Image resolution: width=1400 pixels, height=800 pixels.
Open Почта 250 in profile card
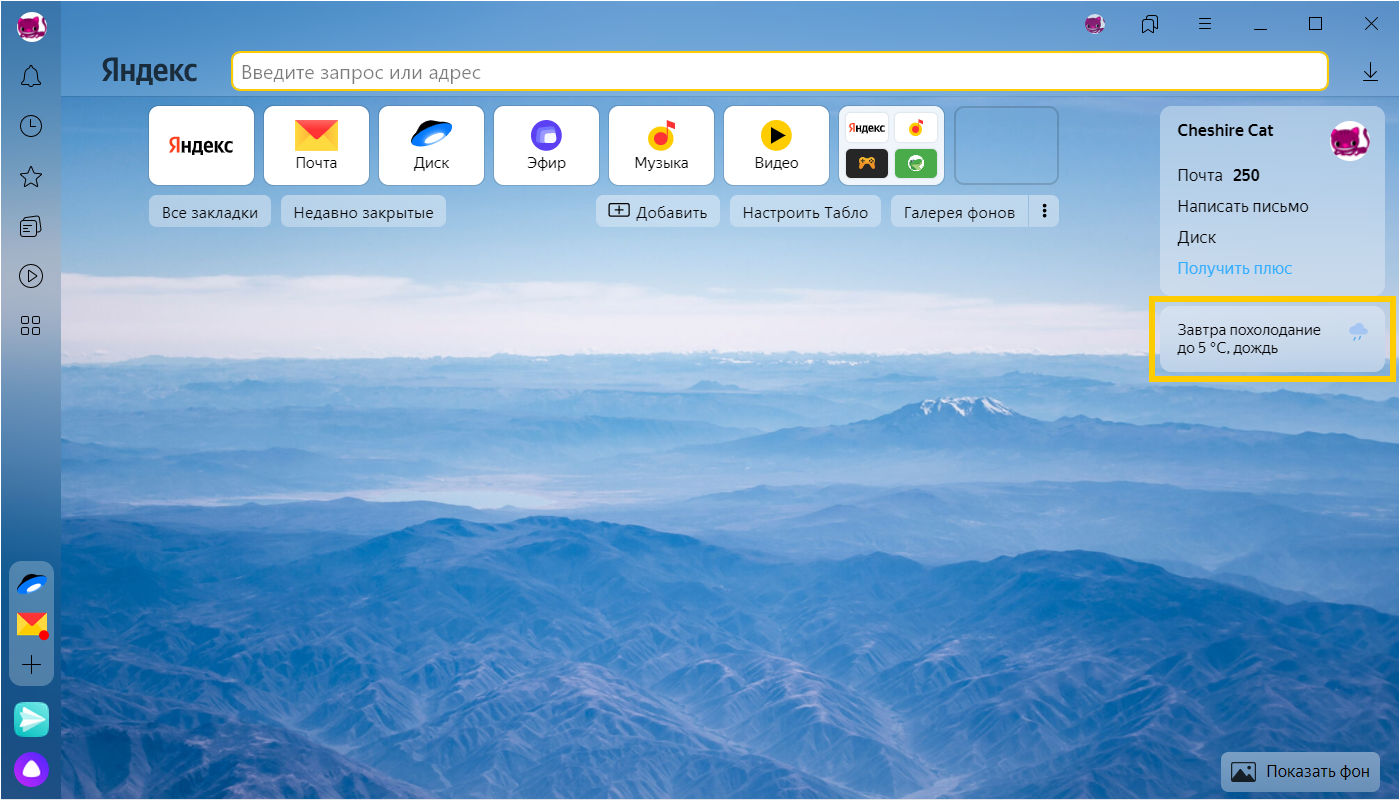click(x=1218, y=175)
